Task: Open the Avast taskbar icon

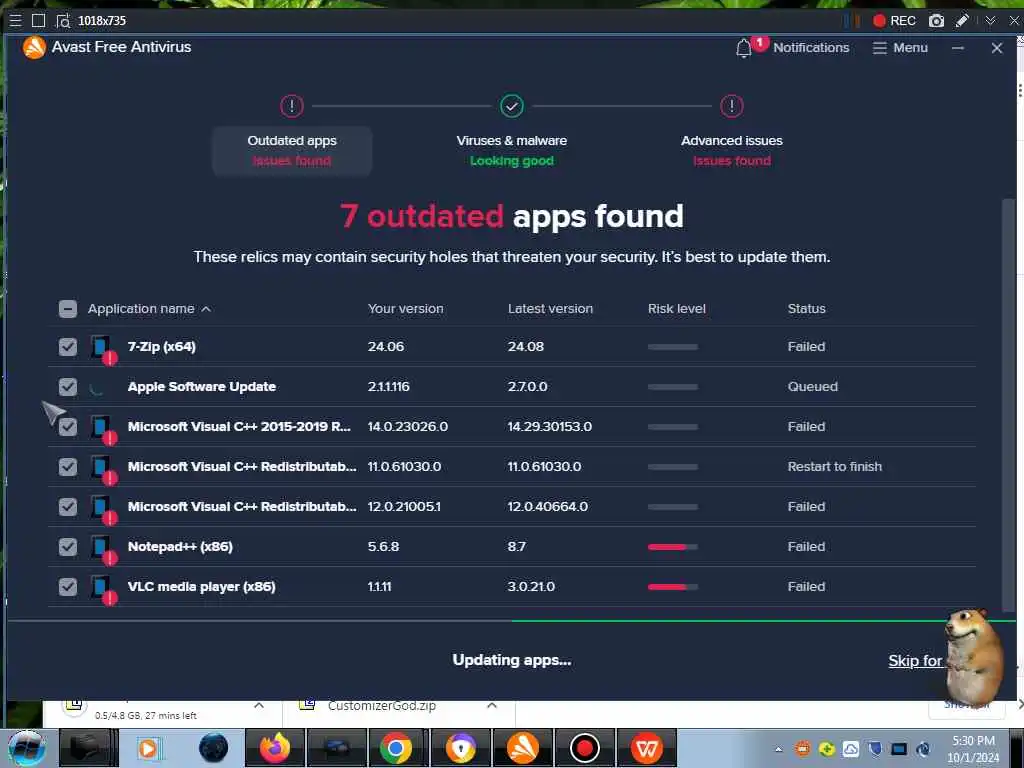Action: tap(523, 748)
